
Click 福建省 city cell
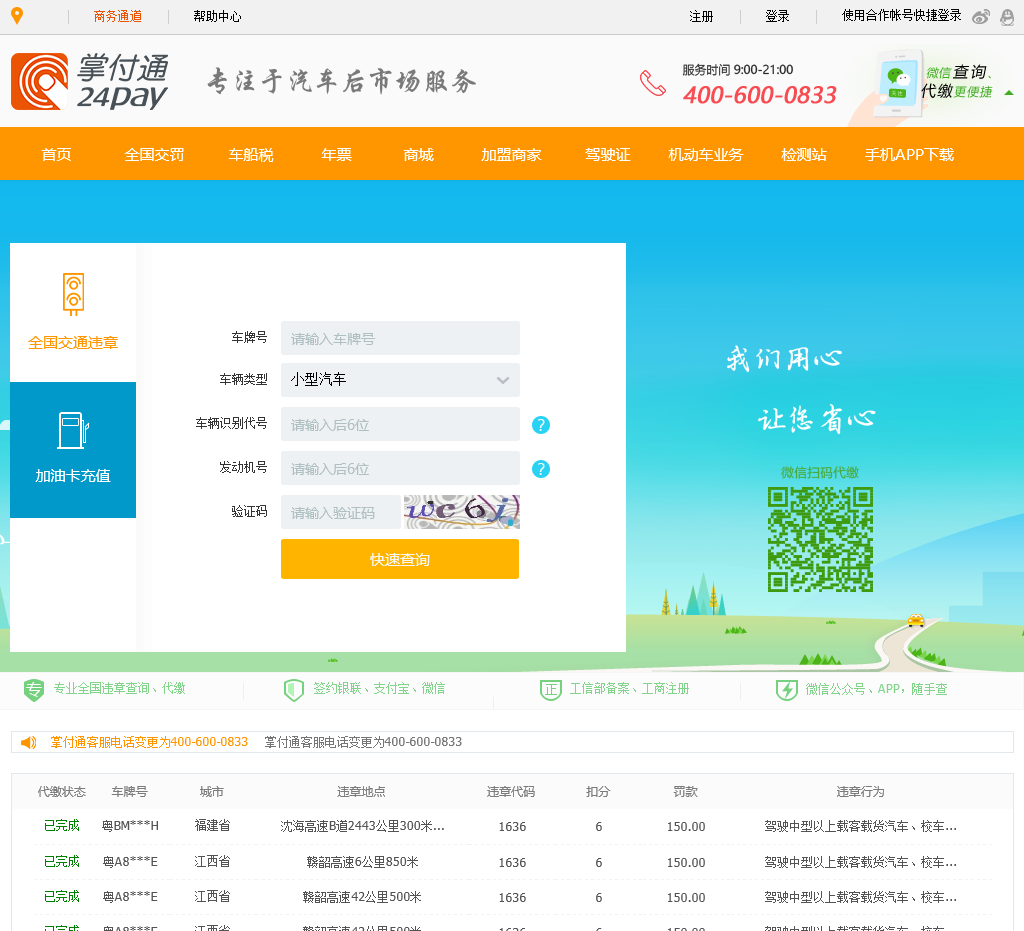click(x=212, y=825)
